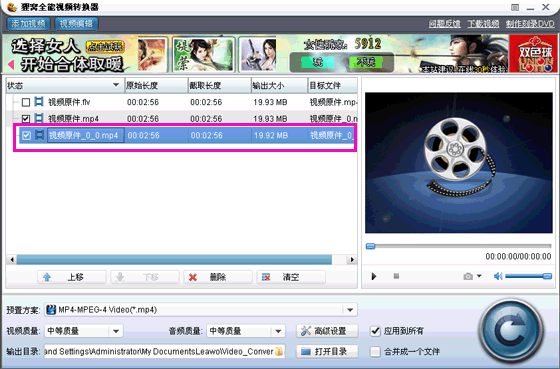Sort by the 输出大小 column header

(279, 85)
